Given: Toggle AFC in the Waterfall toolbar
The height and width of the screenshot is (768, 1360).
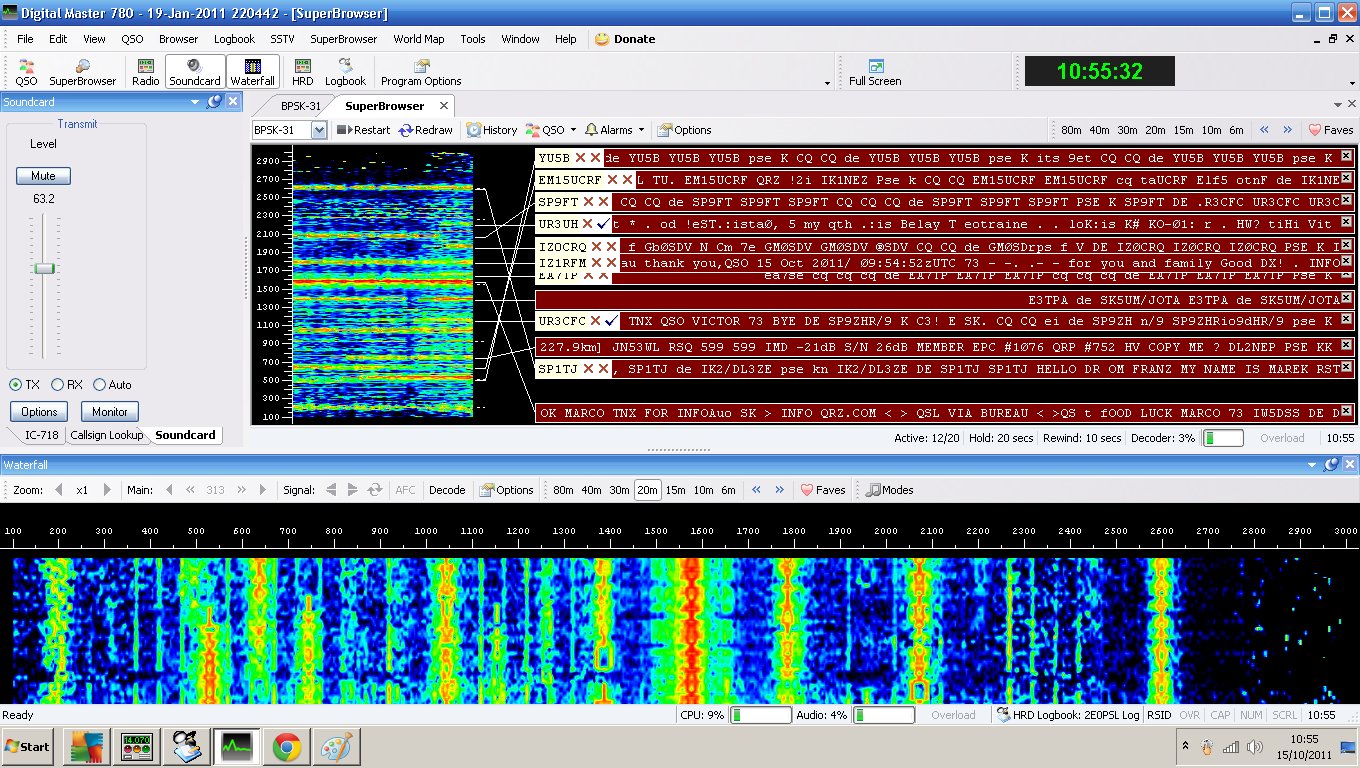Looking at the screenshot, I should click(405, 490).
